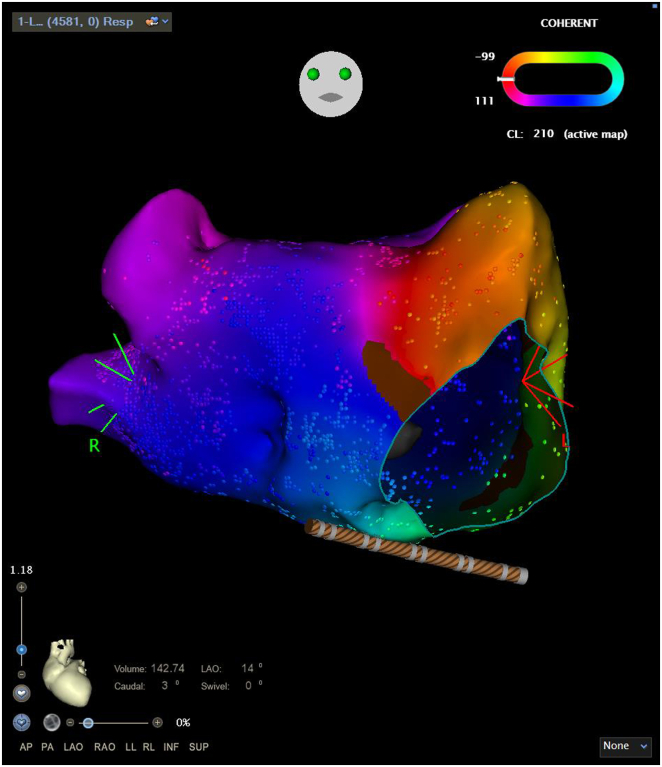Click the heart fit-to-view icon under zoom slider
662x767 pixels.
[21, 692]
